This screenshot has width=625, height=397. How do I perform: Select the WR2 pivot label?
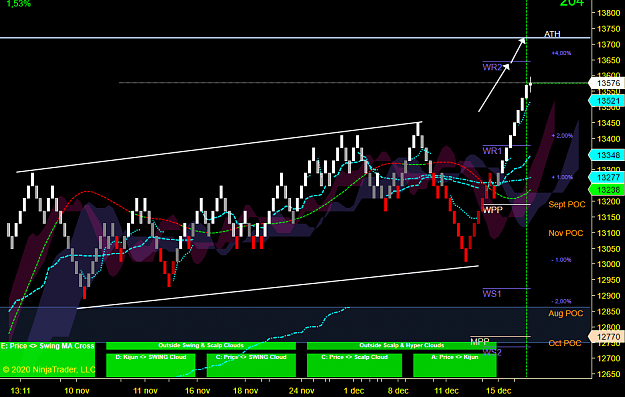492,67
